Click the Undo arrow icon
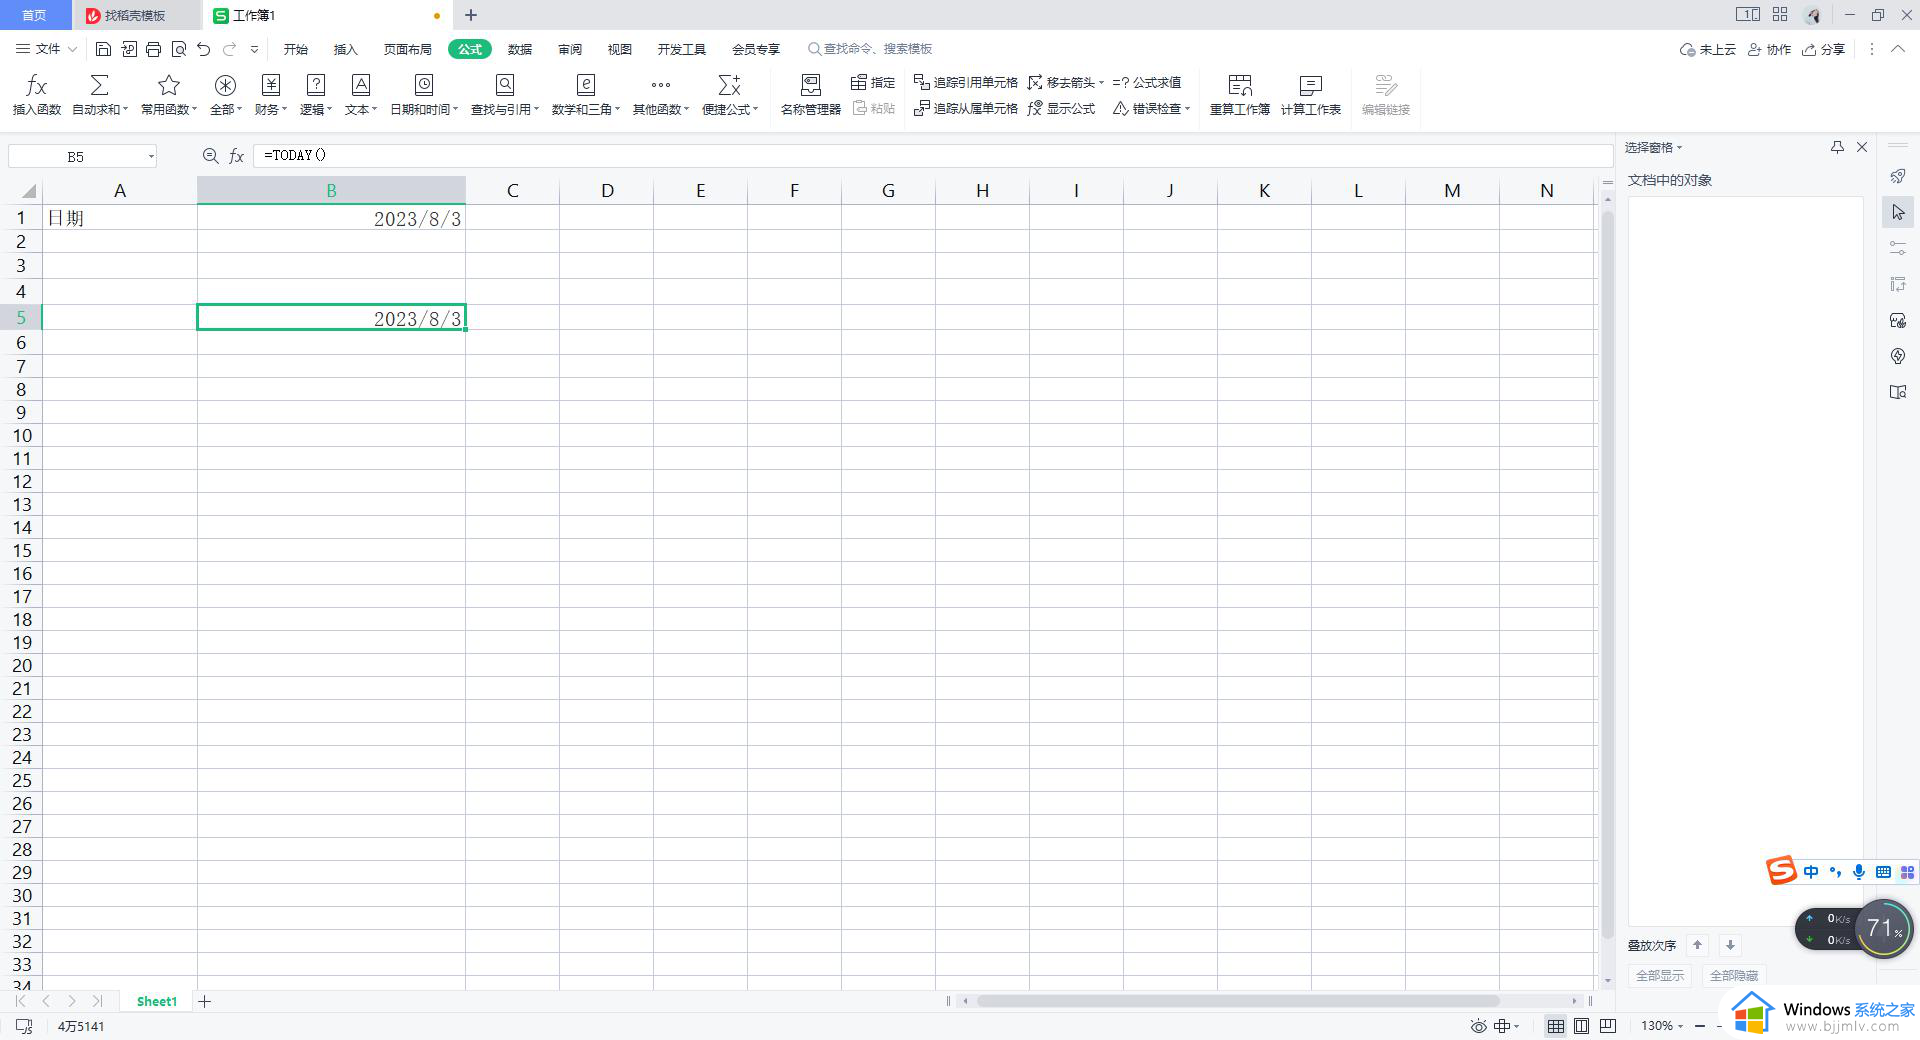1920x1040 pixels. 204,49
